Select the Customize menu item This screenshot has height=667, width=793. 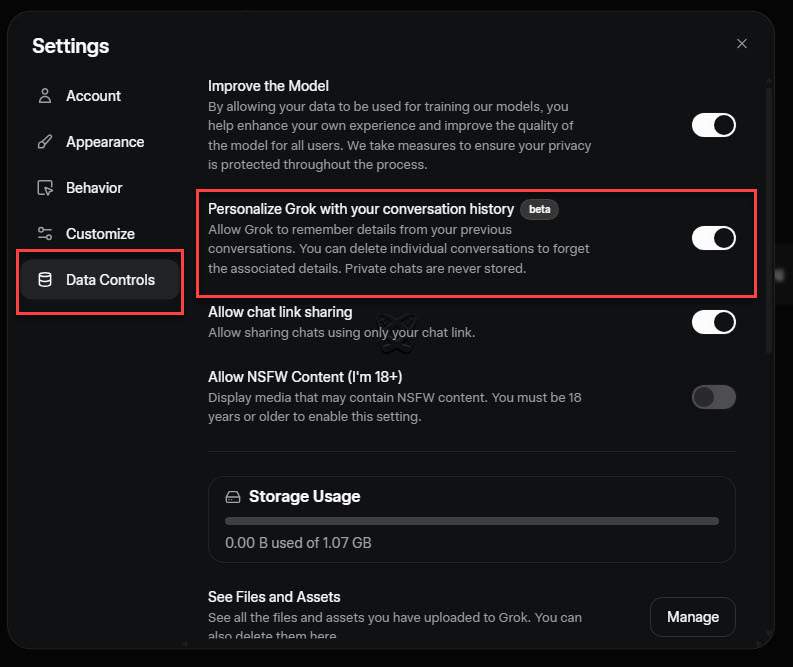pyautogui.click(x=100, y=234)
